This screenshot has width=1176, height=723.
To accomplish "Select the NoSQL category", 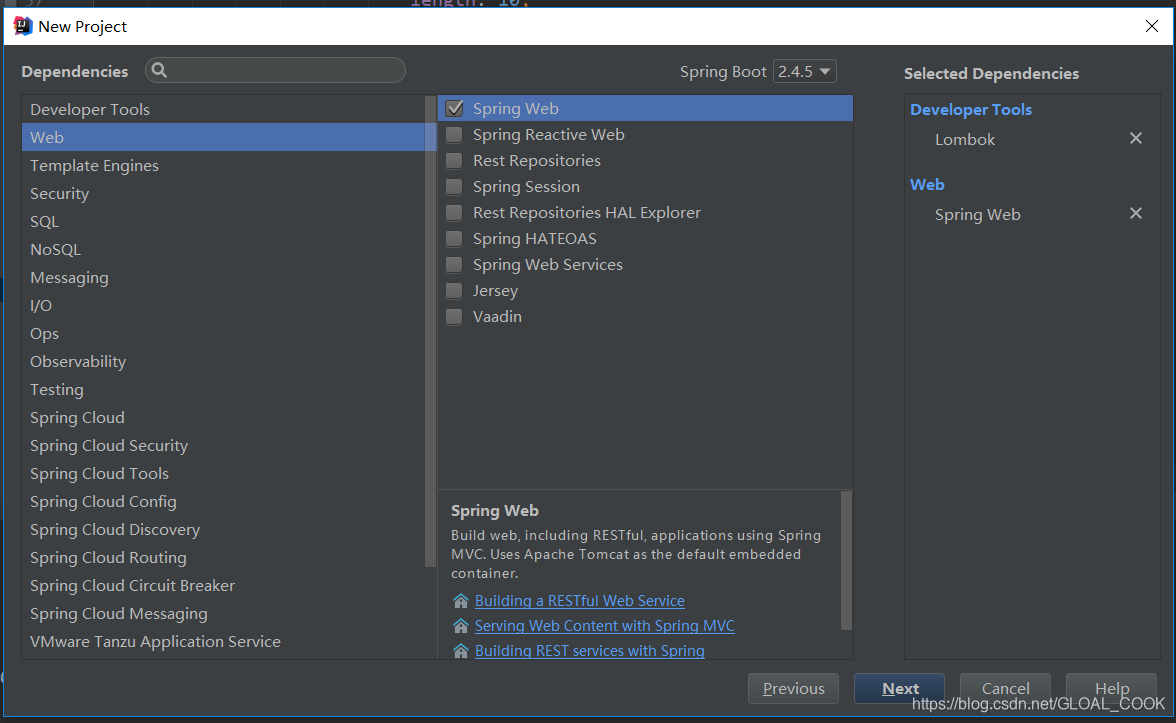I will pos(224,250).
